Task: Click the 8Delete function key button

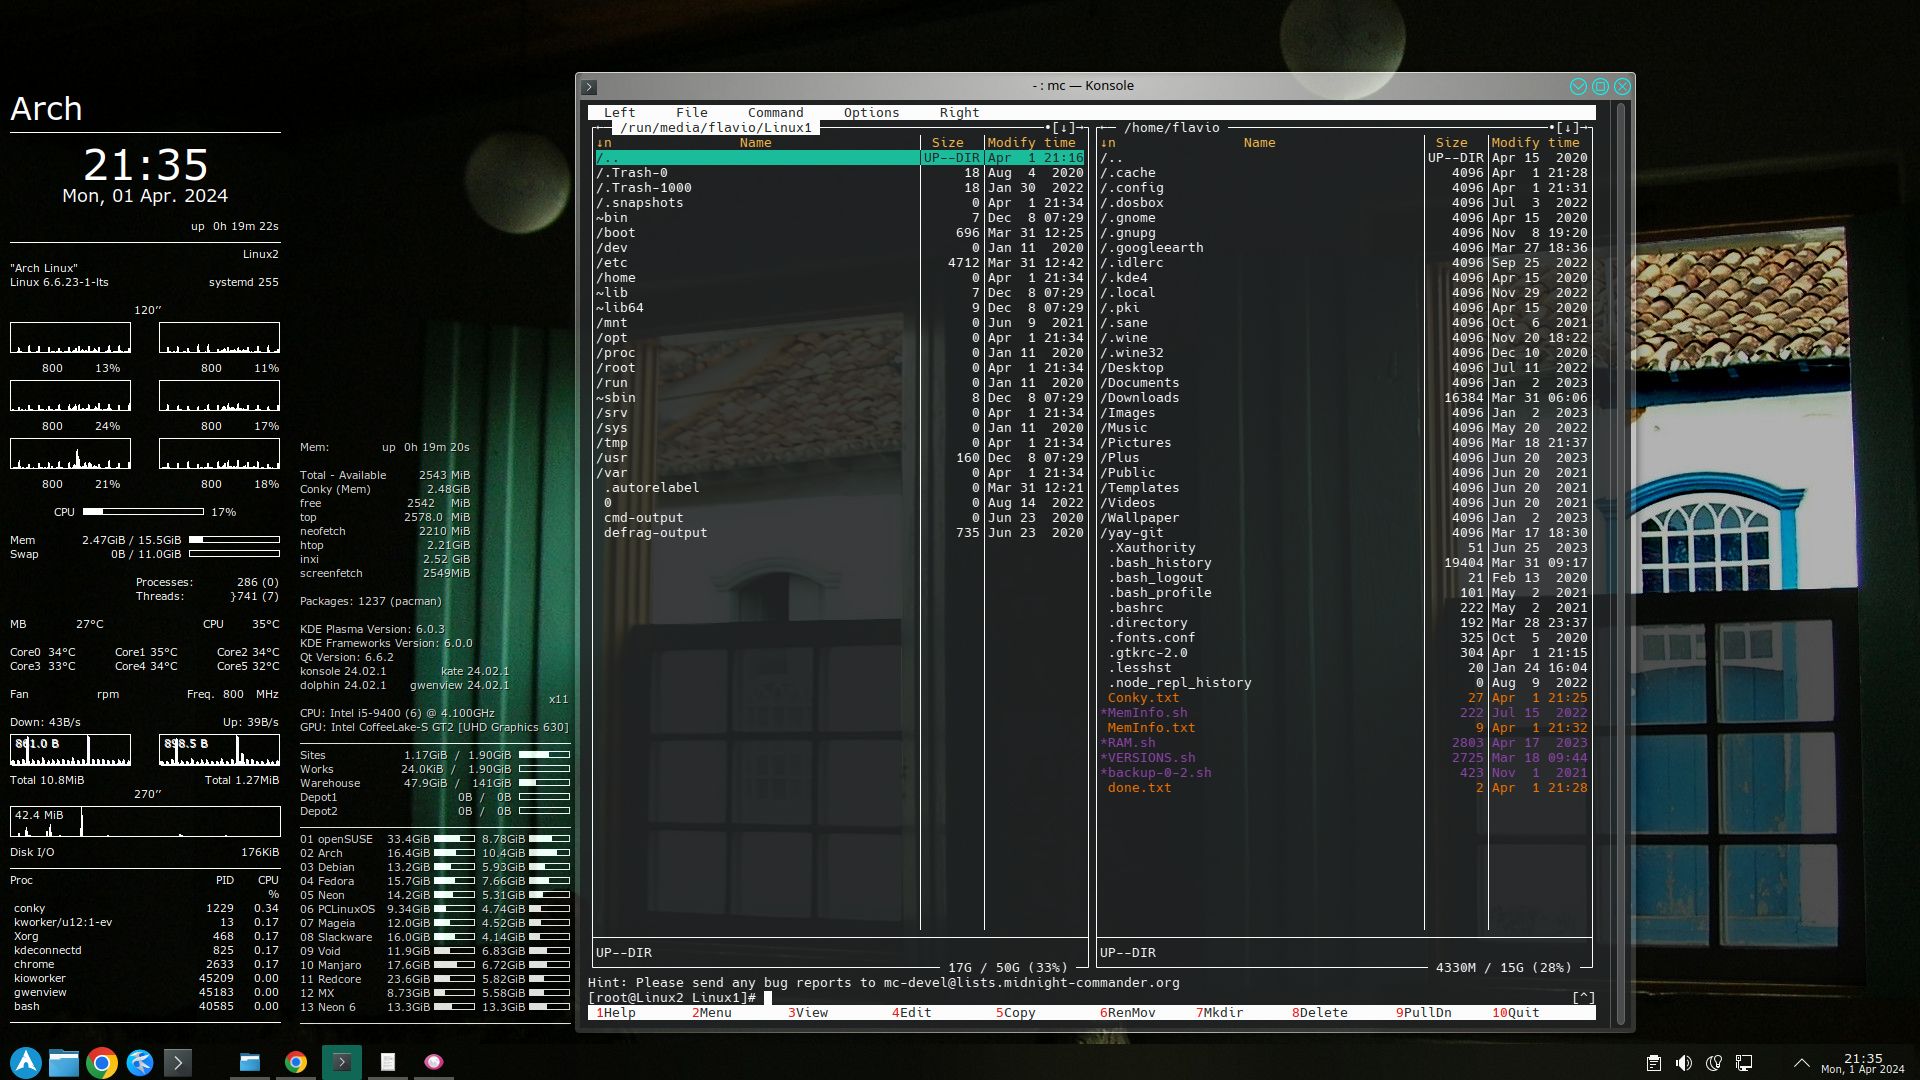Action: tap(1320, 1013)
